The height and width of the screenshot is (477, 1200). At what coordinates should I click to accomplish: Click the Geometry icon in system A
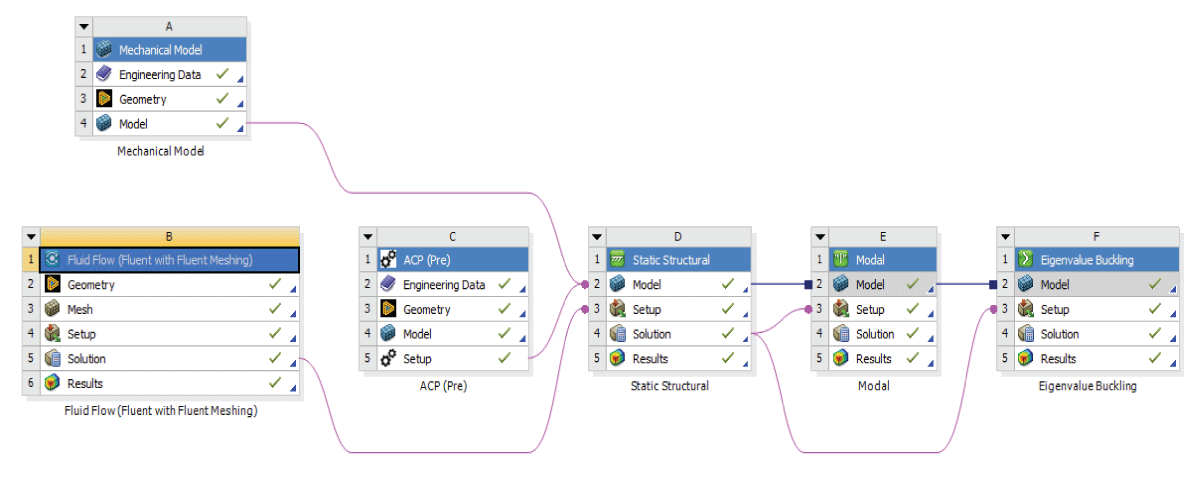(x=104, y=99)
